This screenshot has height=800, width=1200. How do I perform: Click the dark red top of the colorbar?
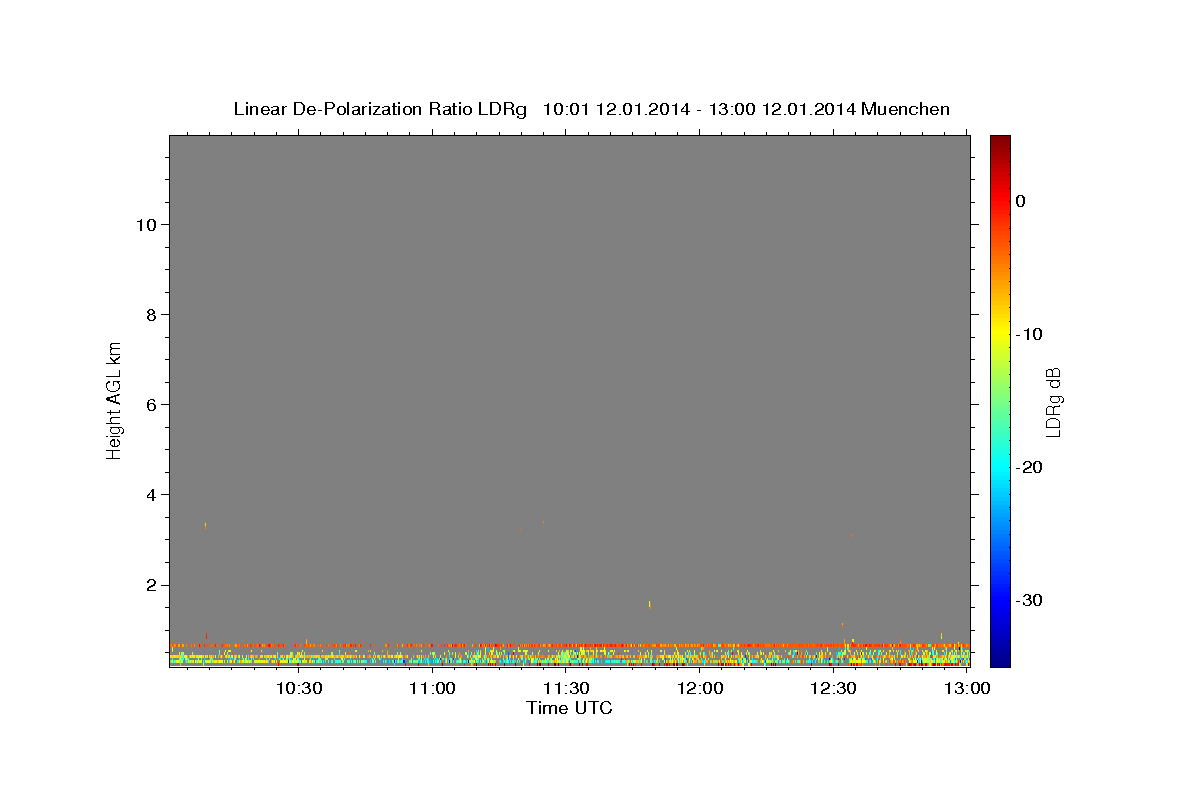pyautogui.click(x=1000, y=142)
